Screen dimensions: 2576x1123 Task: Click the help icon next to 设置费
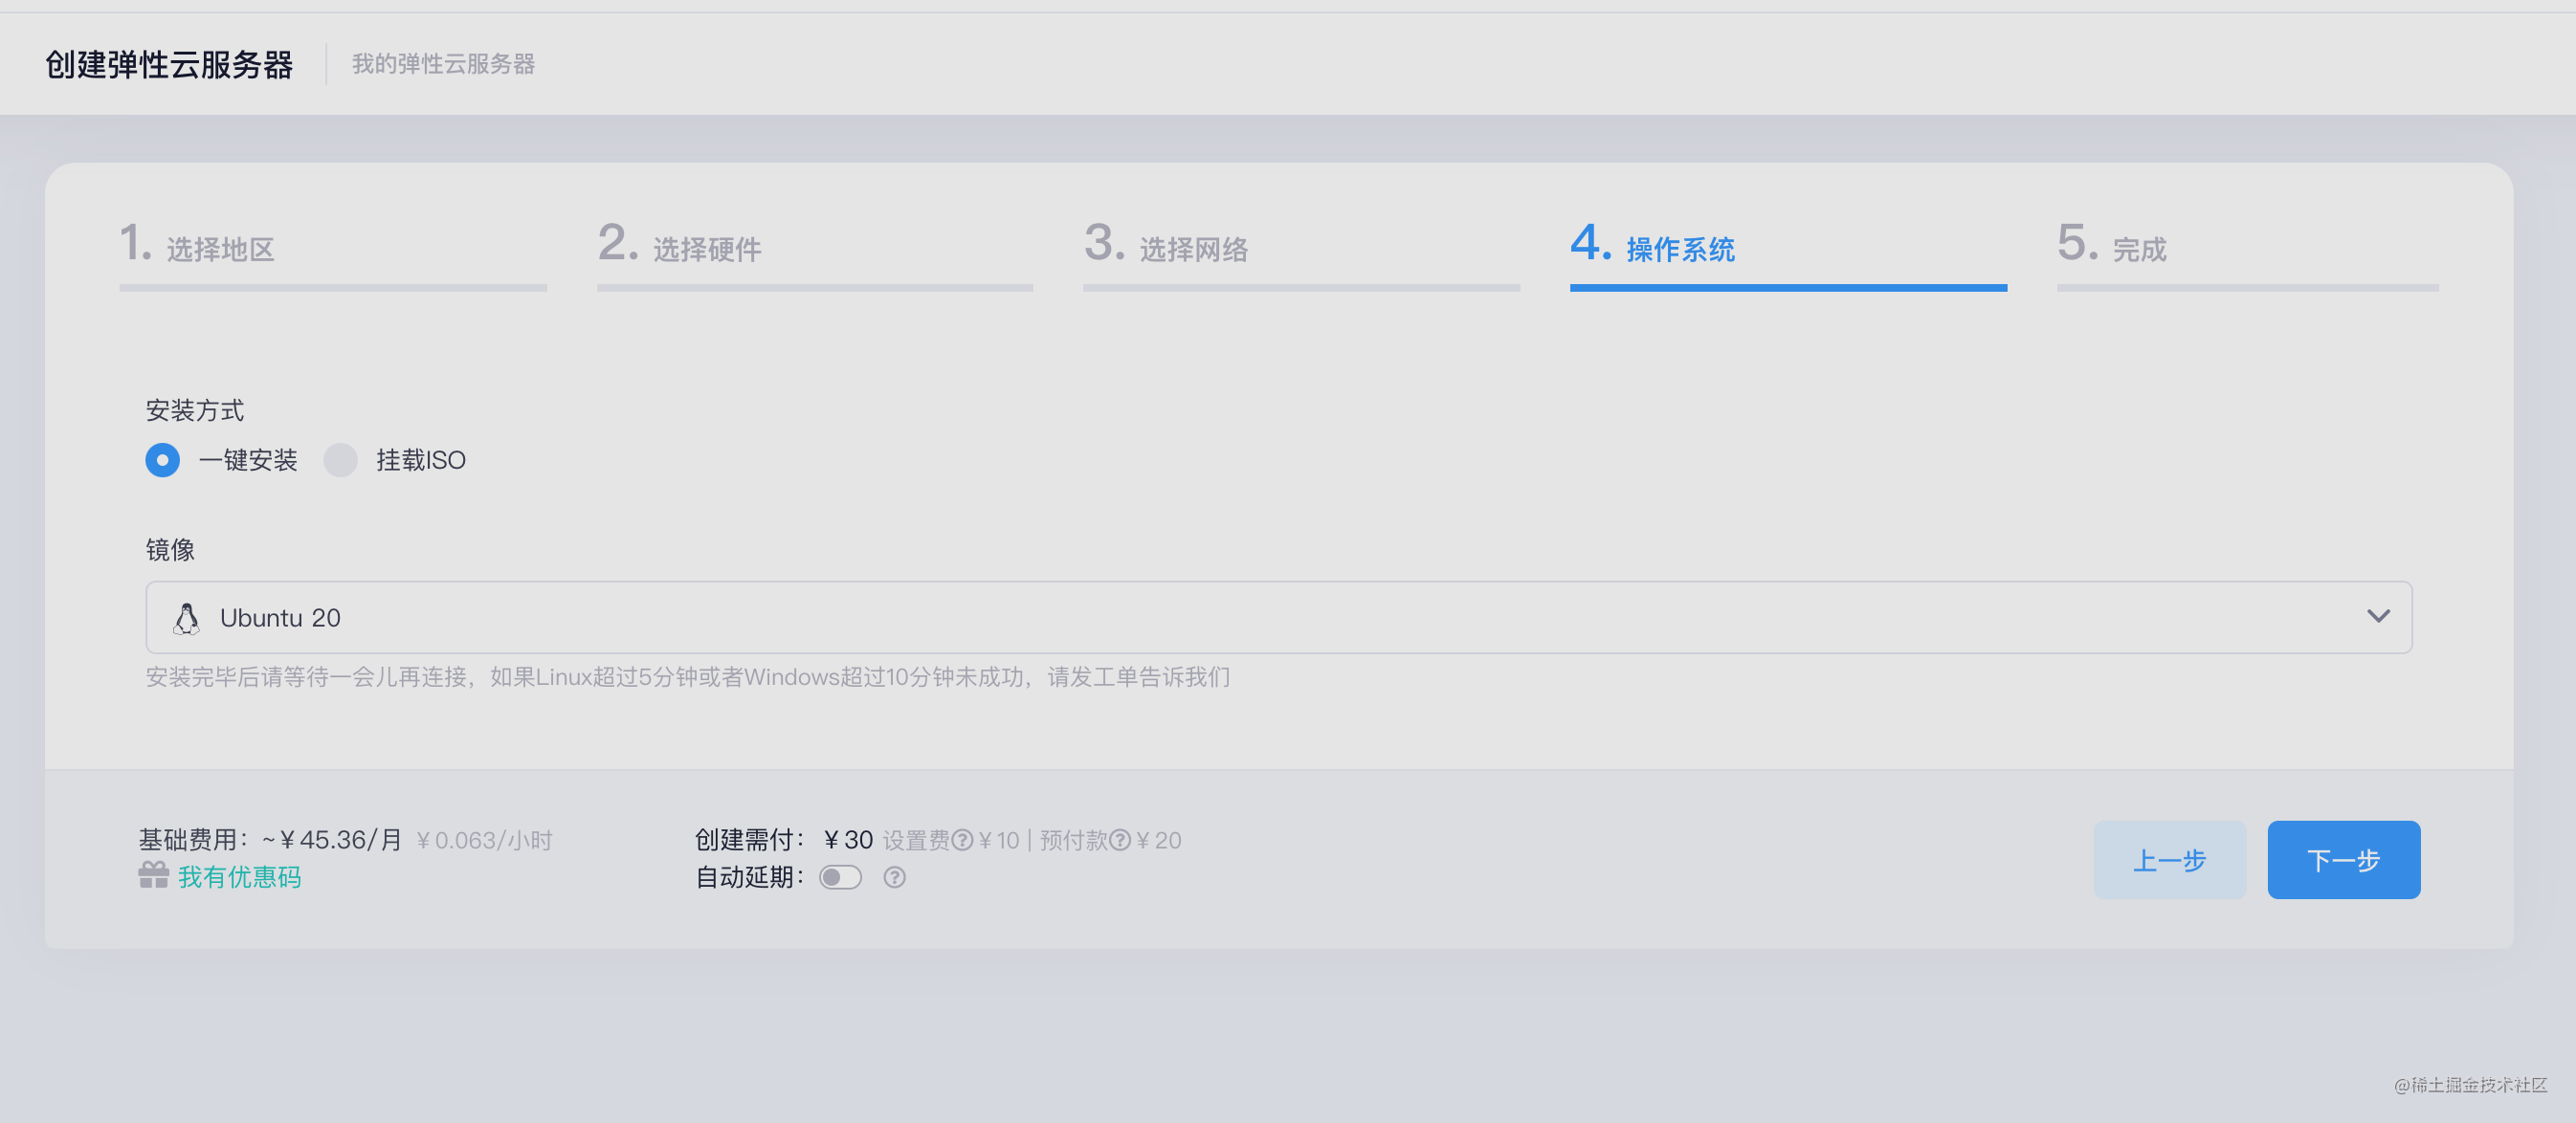[962, 840]
